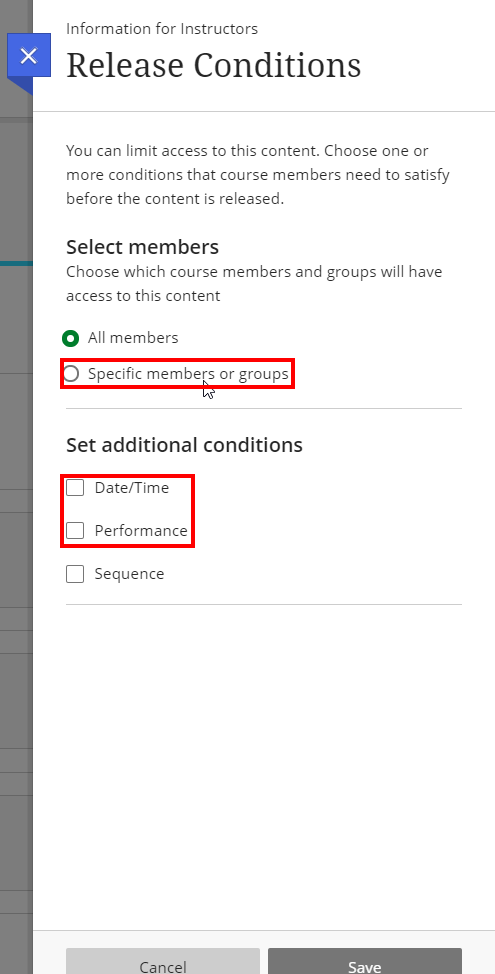
Task: Save the release conditions
Action: point(365,961)
